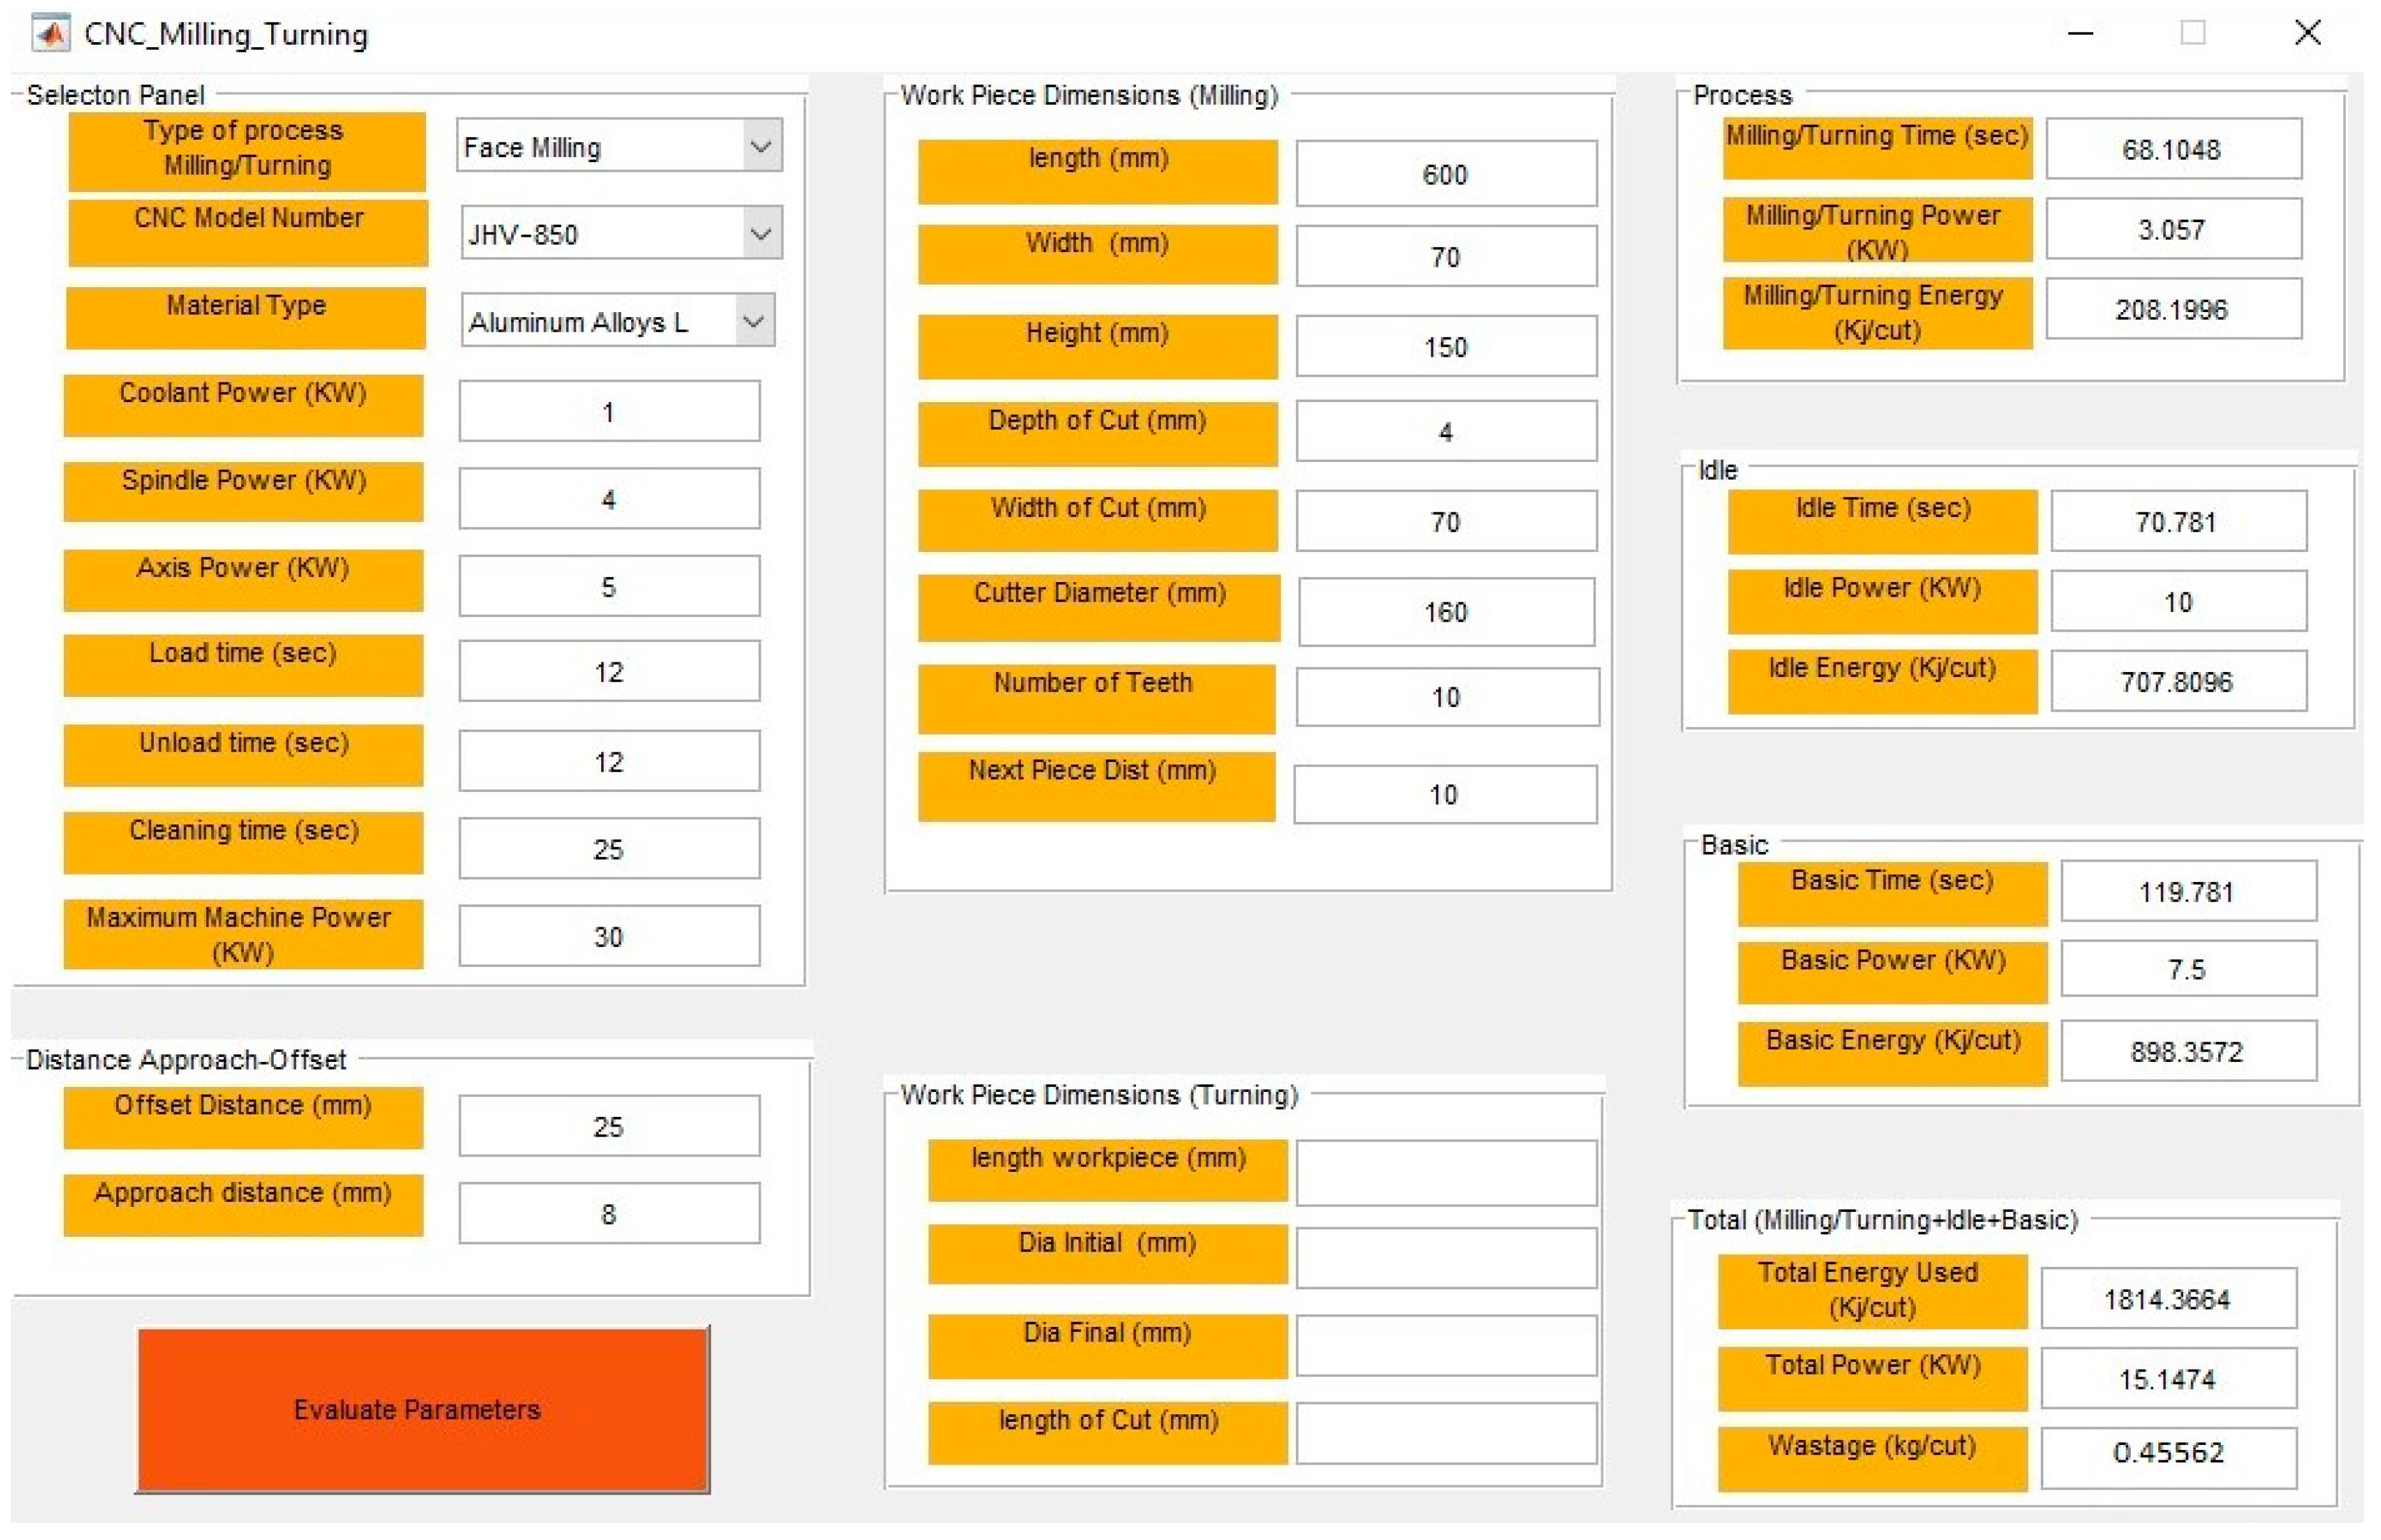
Task: Click the Cleaning time input field
Action: [x=608, y=848]
